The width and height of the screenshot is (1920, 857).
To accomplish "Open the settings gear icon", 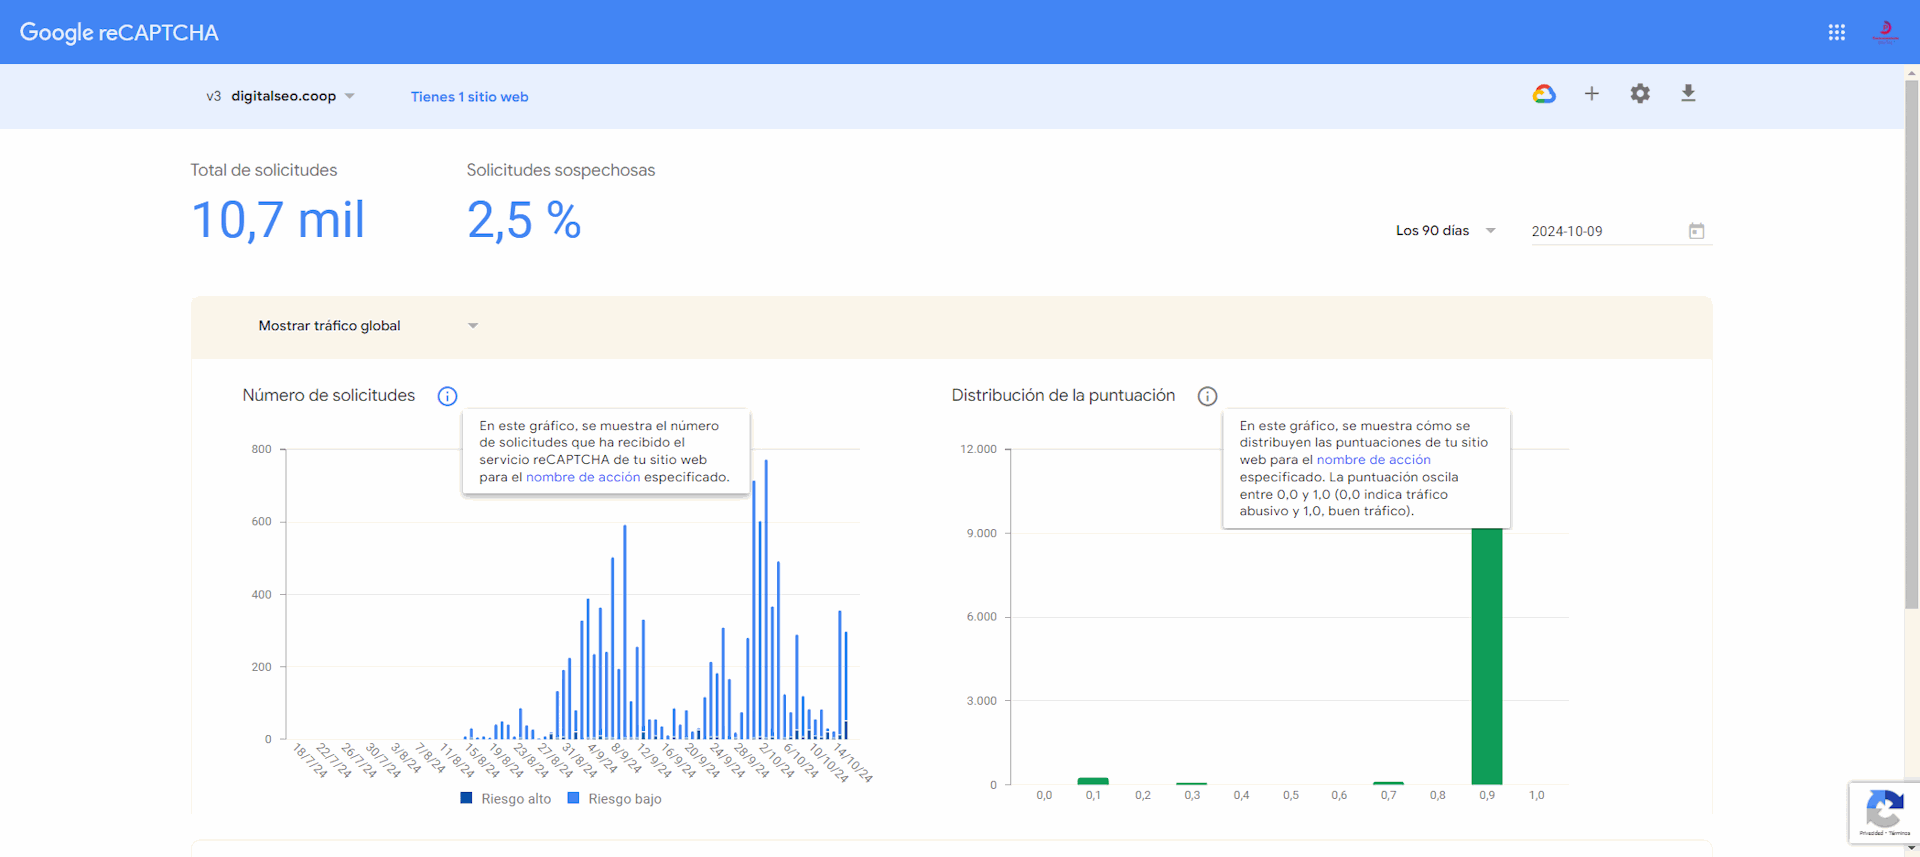I will point(1640,94).
